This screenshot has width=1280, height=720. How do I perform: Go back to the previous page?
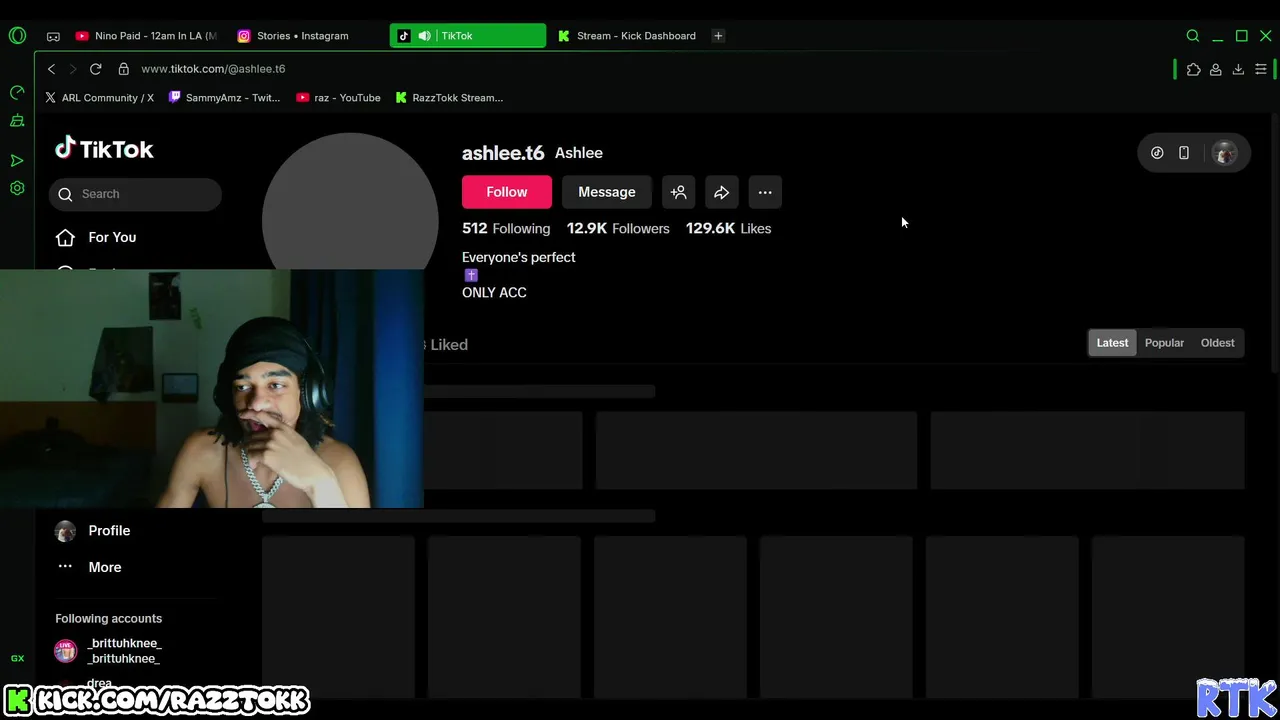52,69
